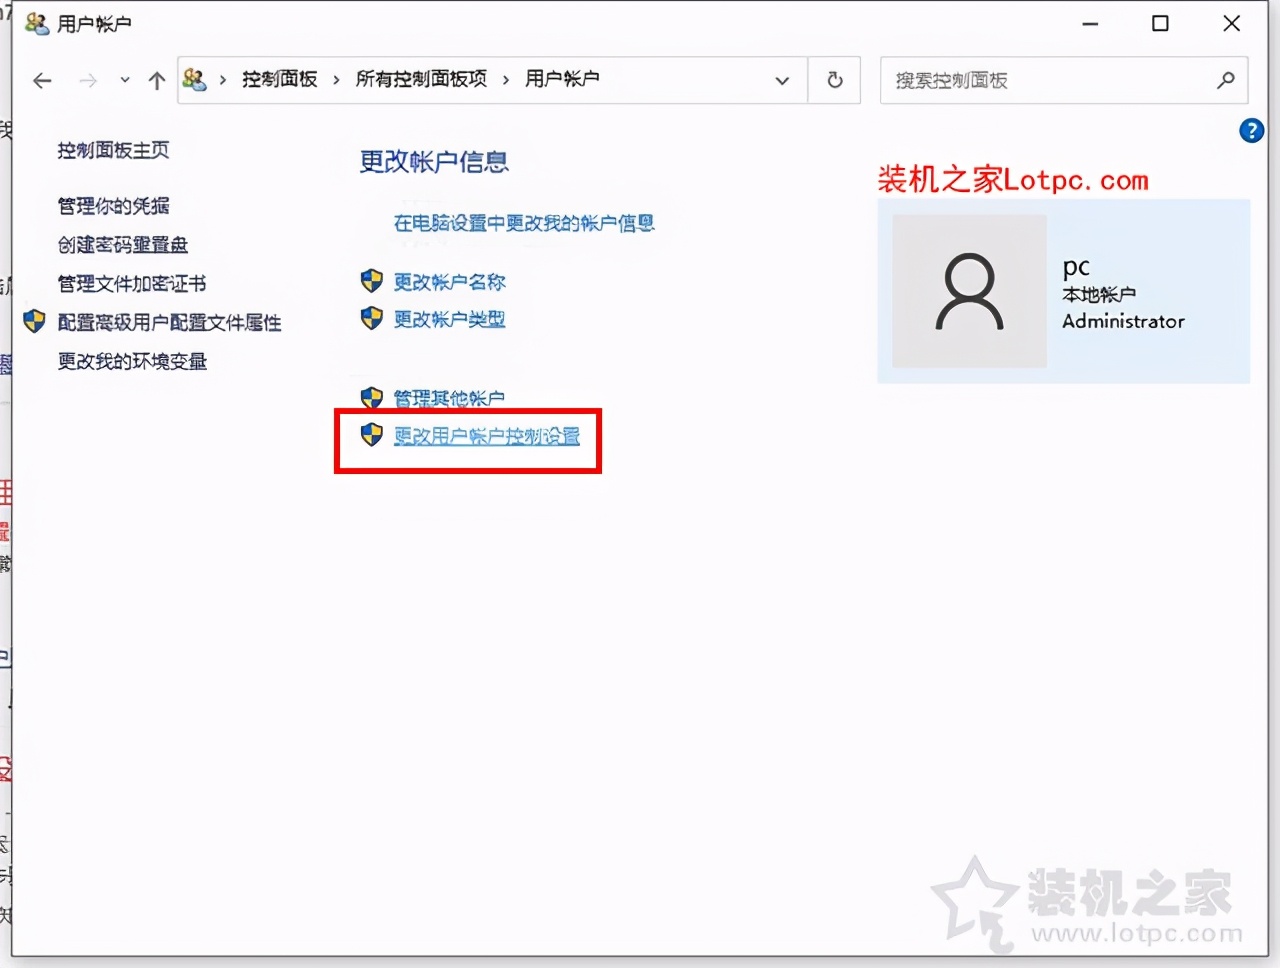Open 更改用户帐户控制设置 link
The image size is (1280, 968).
pos(487,437)
